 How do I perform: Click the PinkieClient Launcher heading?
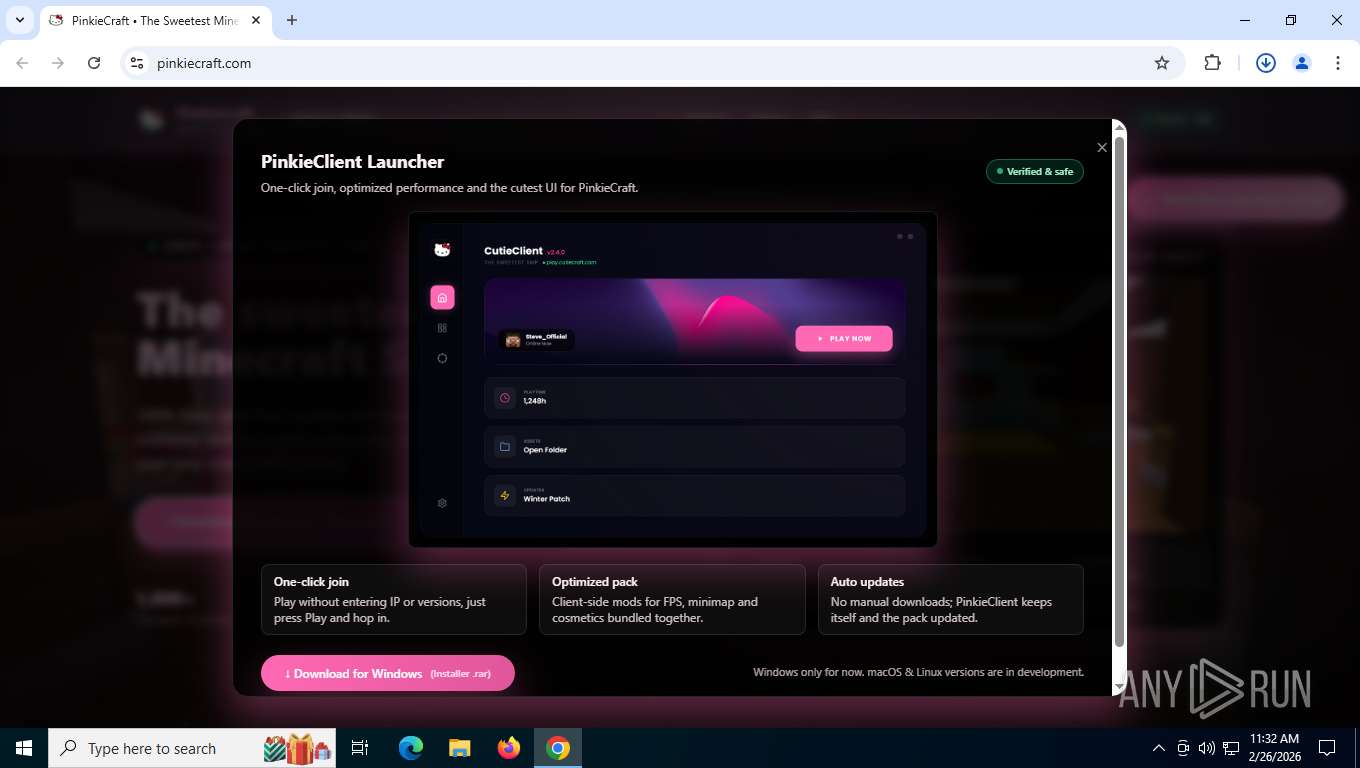[x=352, y=162]
